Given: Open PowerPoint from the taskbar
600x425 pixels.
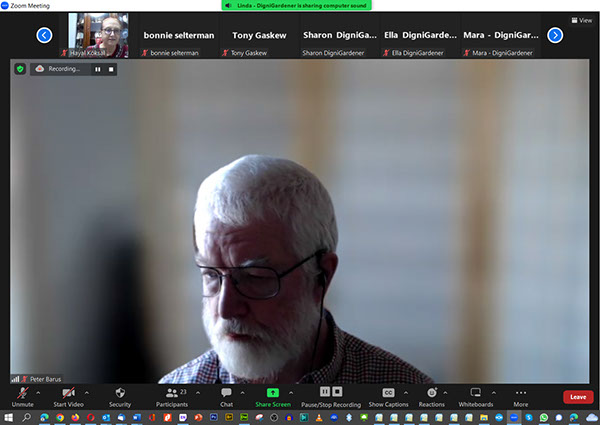Looking at the screenshot, I should point(198,417).
